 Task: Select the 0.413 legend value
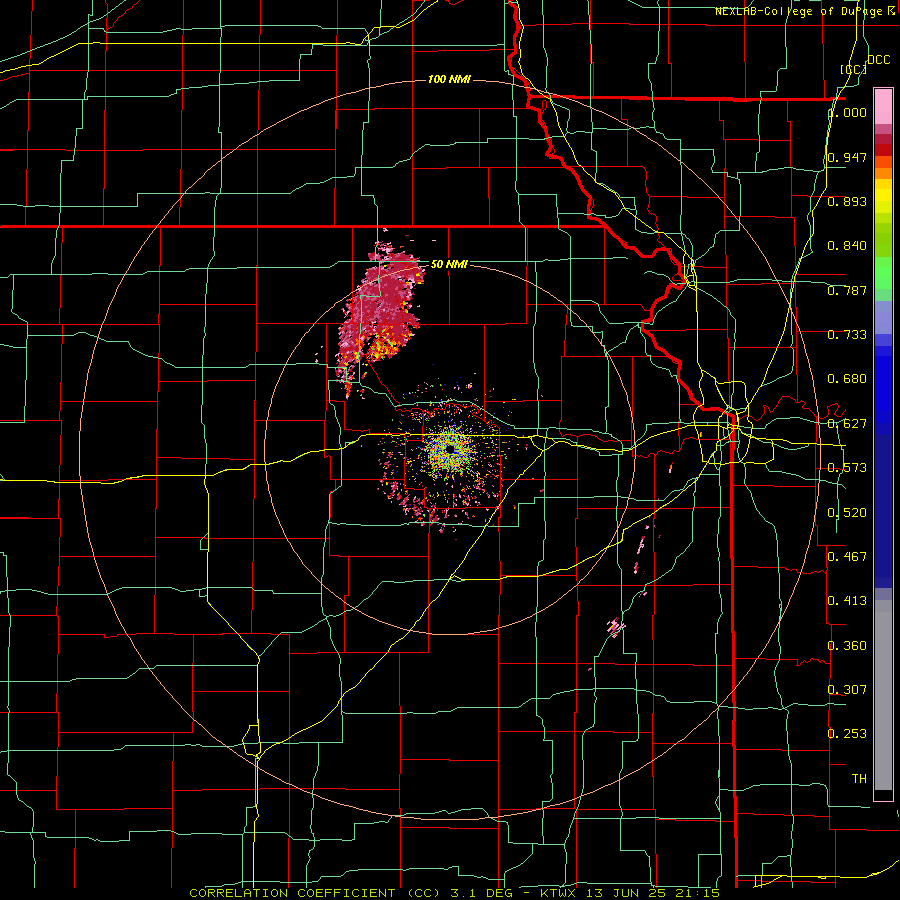847,601
